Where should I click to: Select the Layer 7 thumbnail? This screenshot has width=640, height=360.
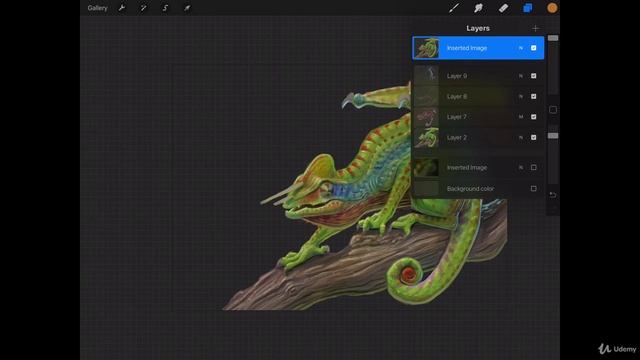tap(426, 117)
